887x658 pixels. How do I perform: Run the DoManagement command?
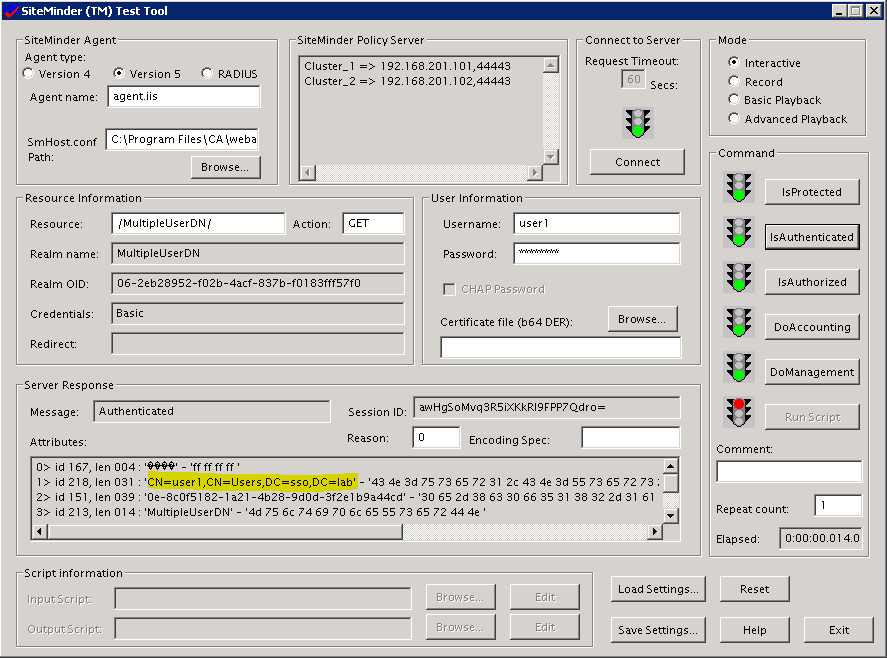pos(812,372)
